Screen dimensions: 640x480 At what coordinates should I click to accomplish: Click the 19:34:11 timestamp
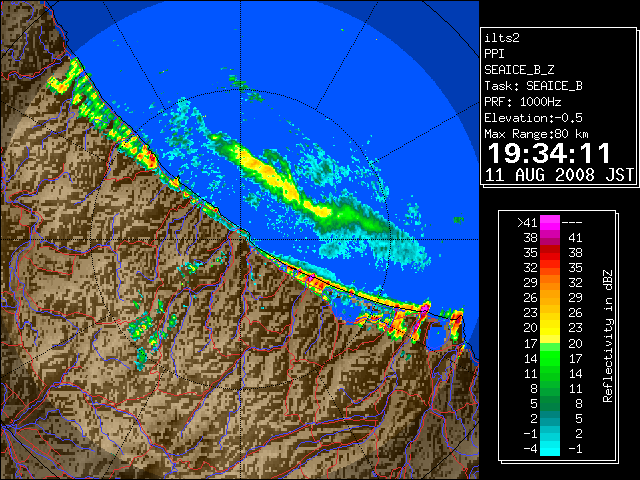pos(549,153)
